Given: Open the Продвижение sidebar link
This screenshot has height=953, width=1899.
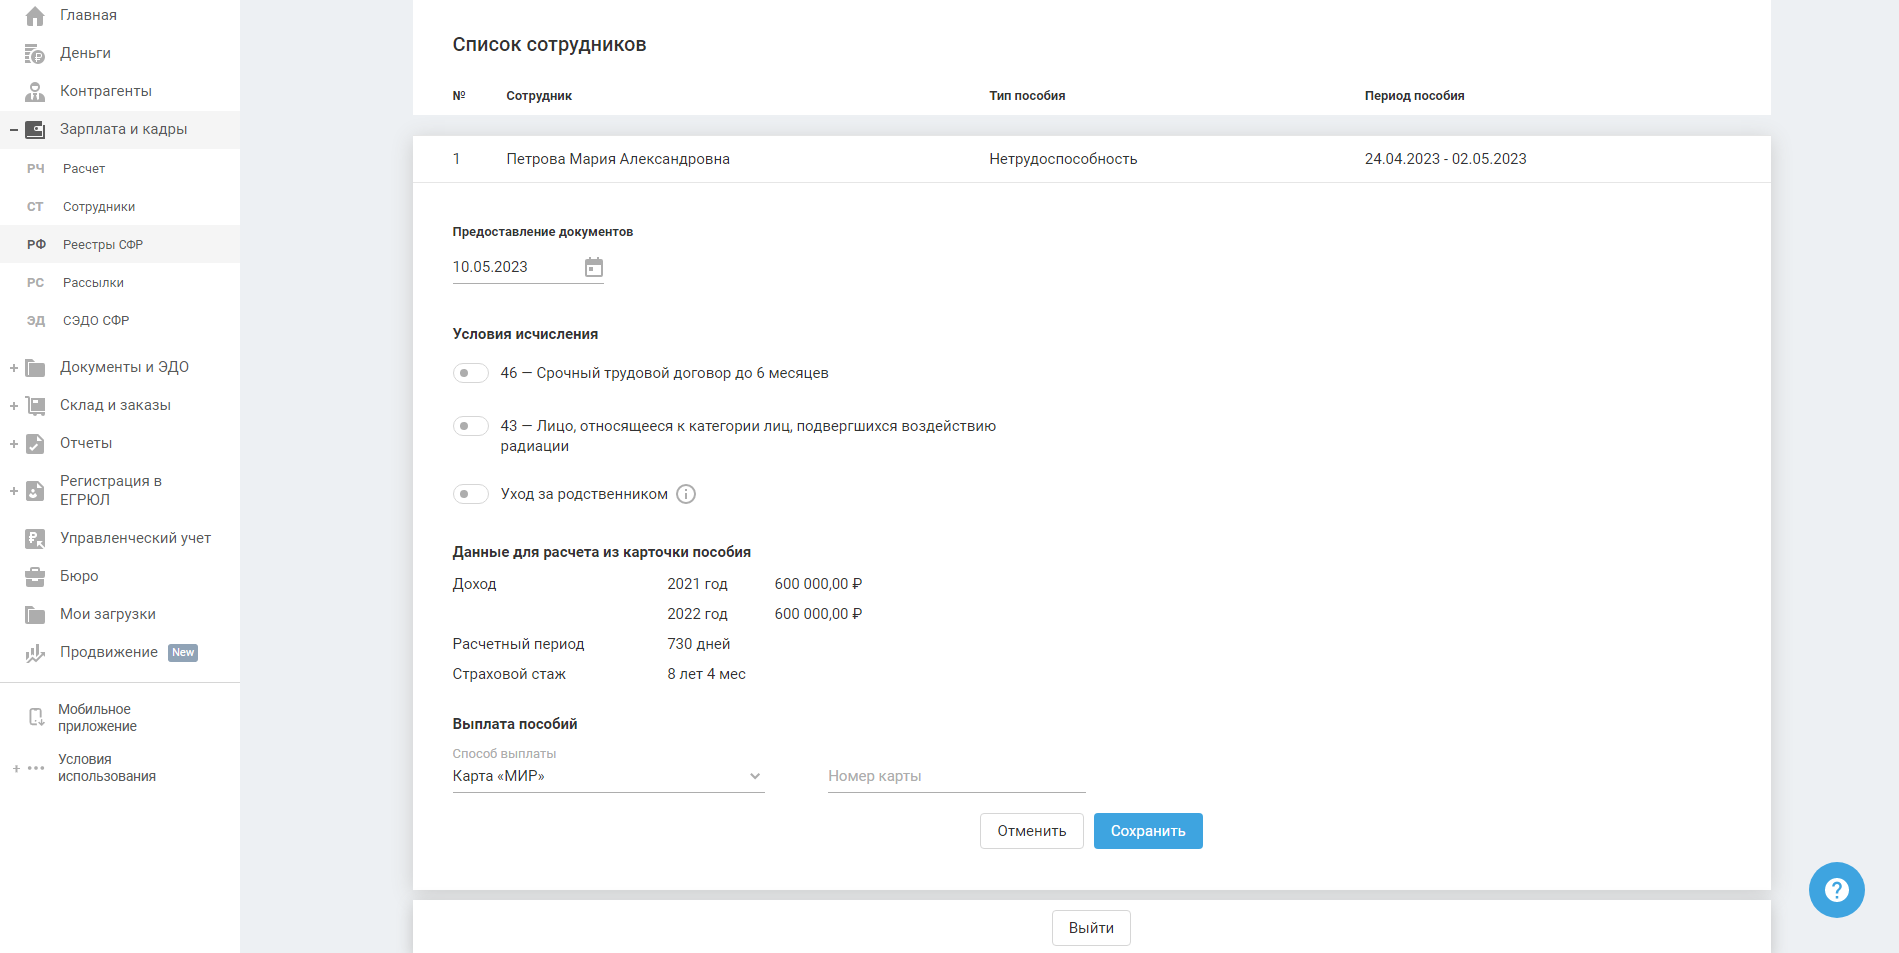Looking at the screenshot, I should click(x=109, y=652).
